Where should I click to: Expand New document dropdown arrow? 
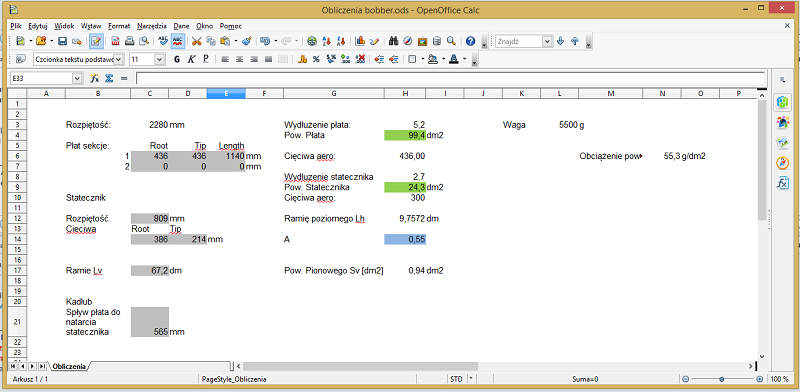[31, 41]
